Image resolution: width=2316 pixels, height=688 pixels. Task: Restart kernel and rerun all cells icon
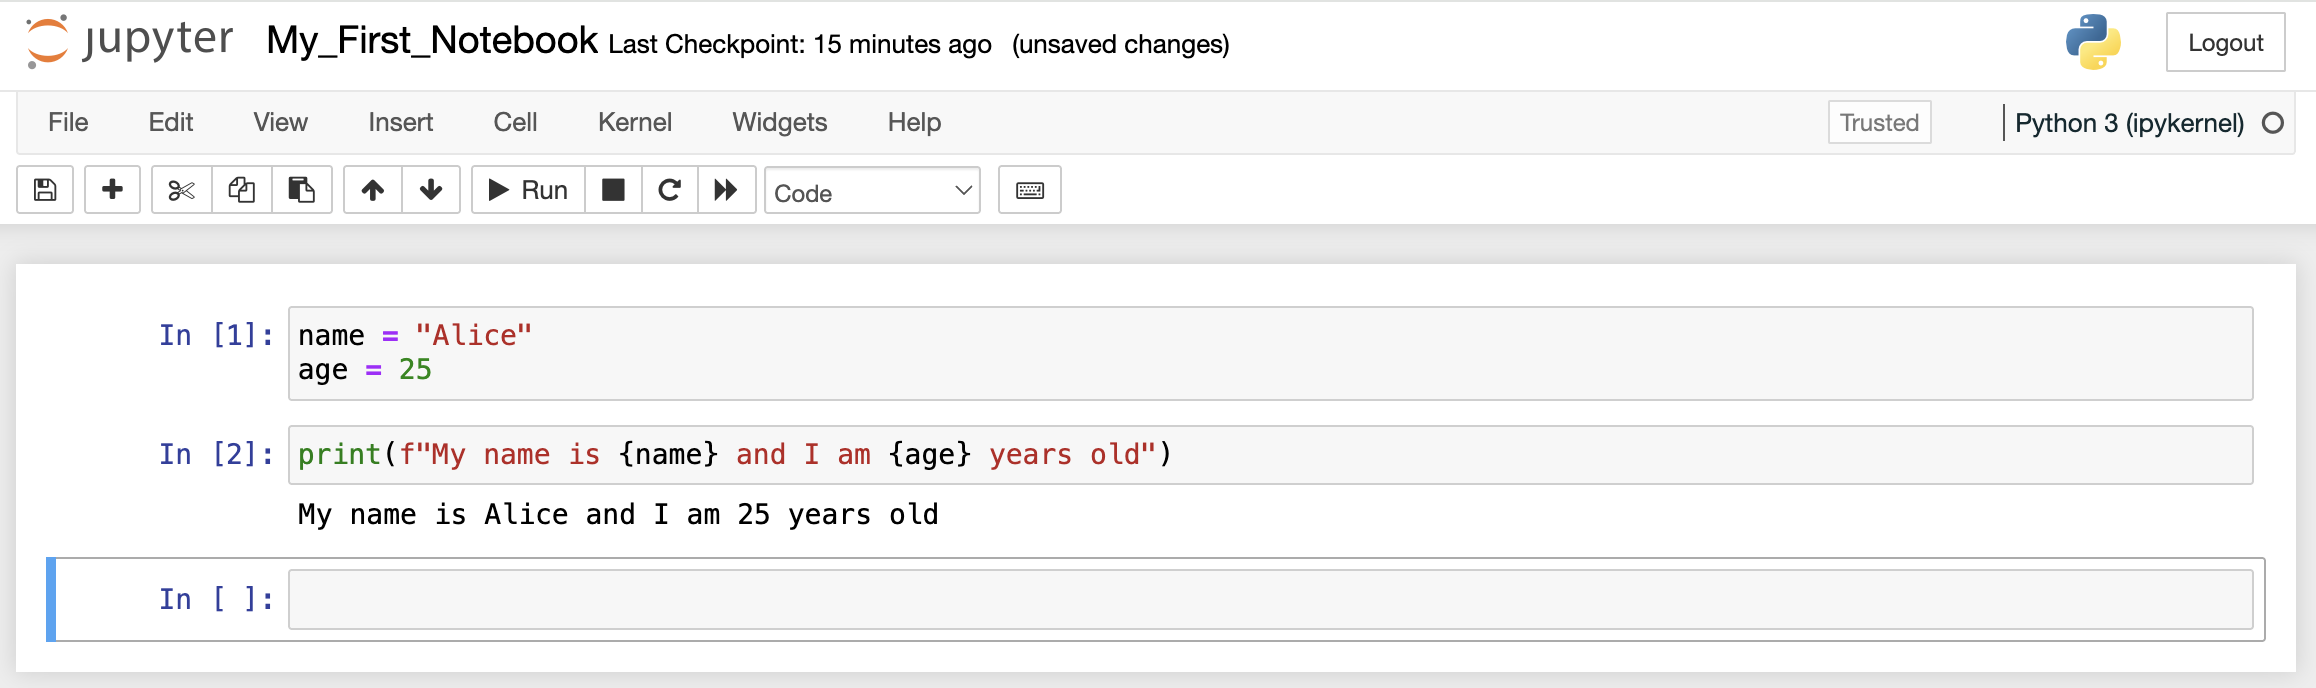pos(726,190)
